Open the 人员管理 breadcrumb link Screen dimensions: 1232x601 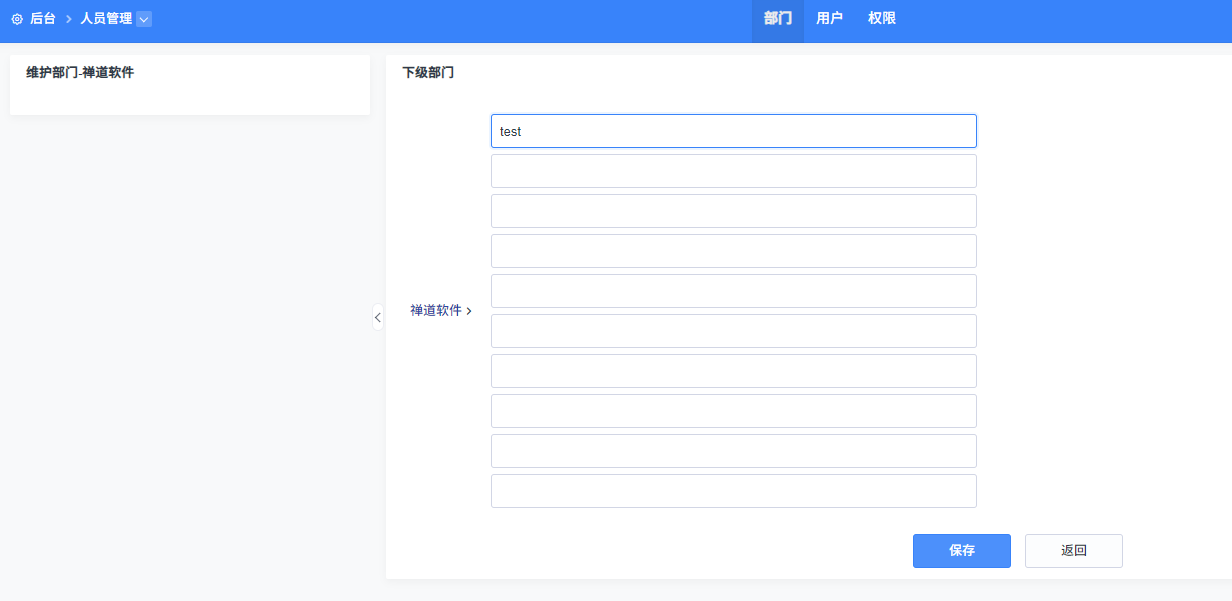click(x=106, y=19)
